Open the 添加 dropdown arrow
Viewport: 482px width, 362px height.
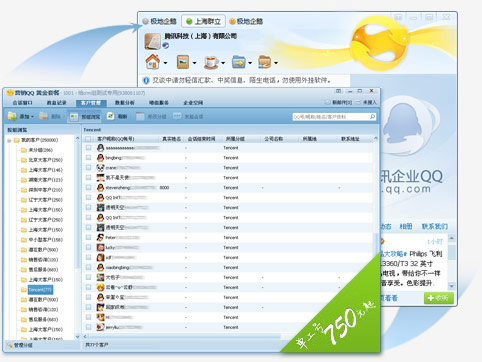pos(32,117)
